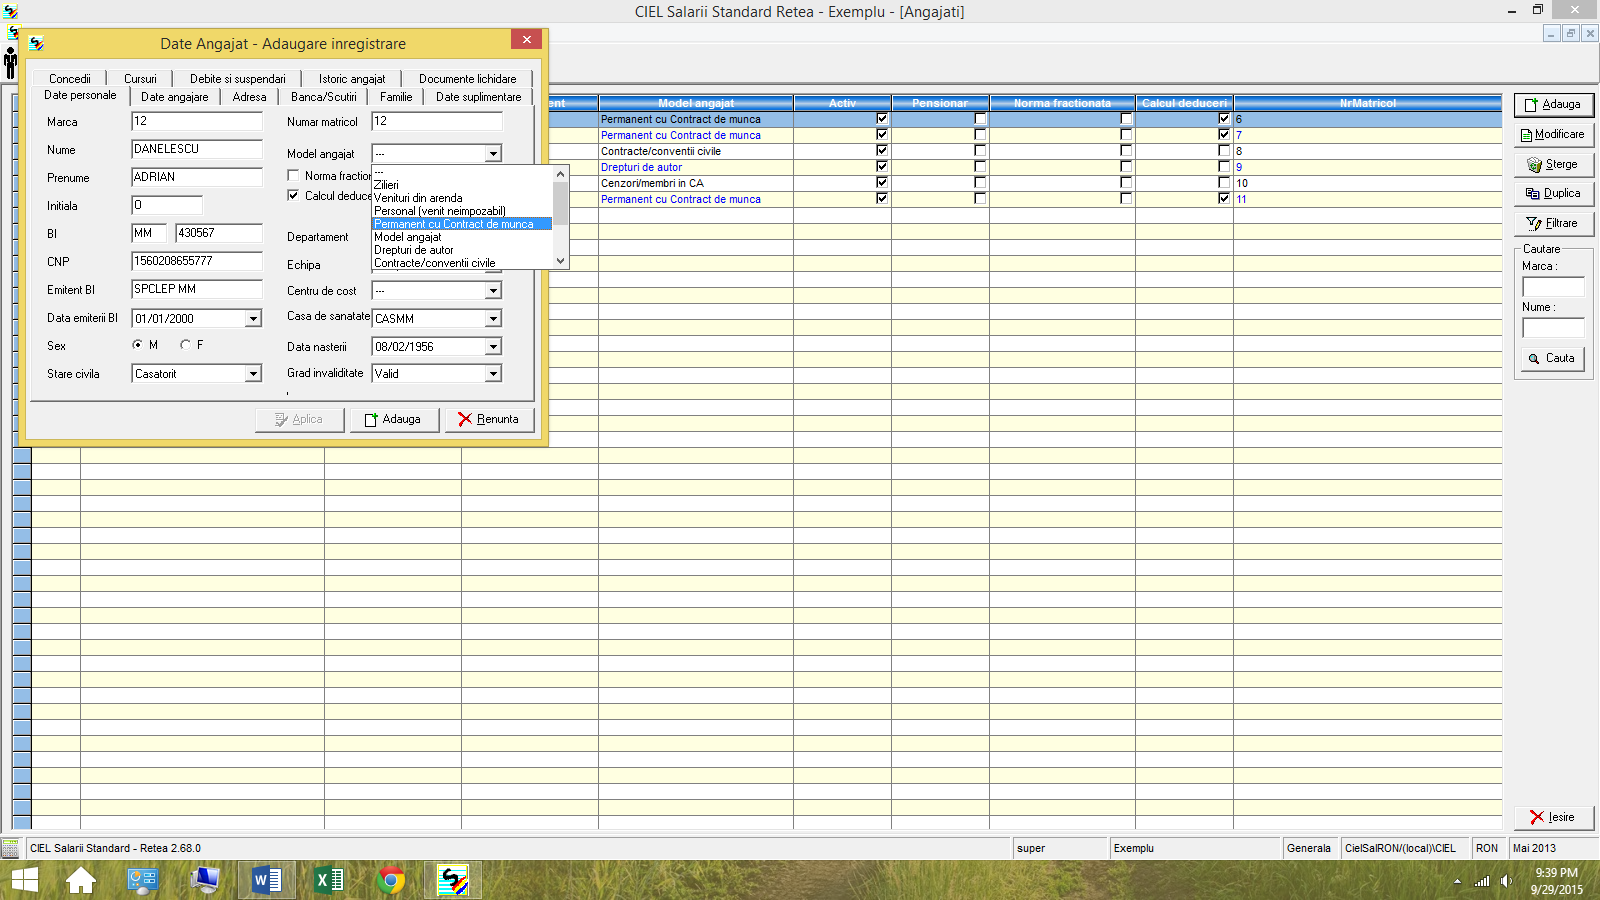Select the M sex radio button
The height and width of the screenshot is (900, 1600).
click(x=137, y=344)
